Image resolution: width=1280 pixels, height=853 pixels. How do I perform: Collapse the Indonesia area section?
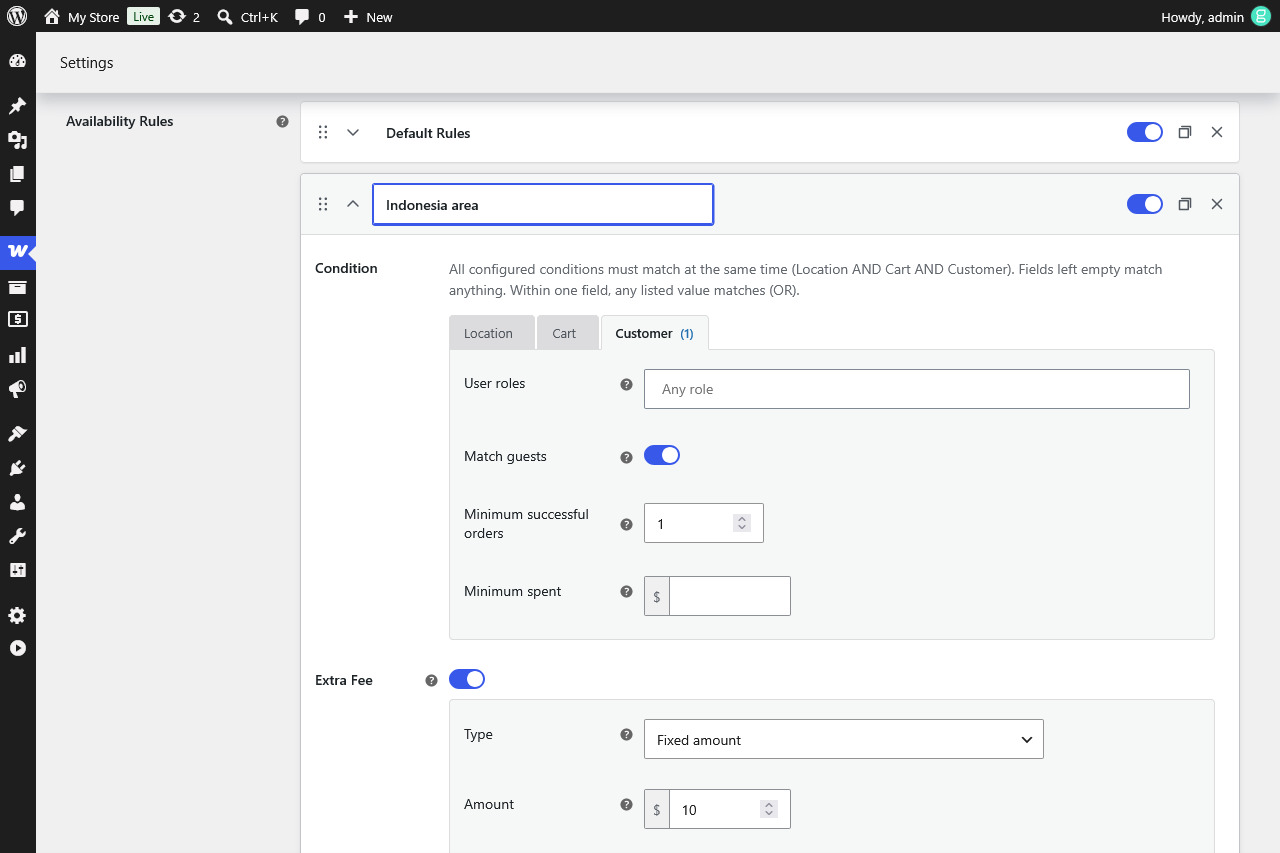[353, 204]
